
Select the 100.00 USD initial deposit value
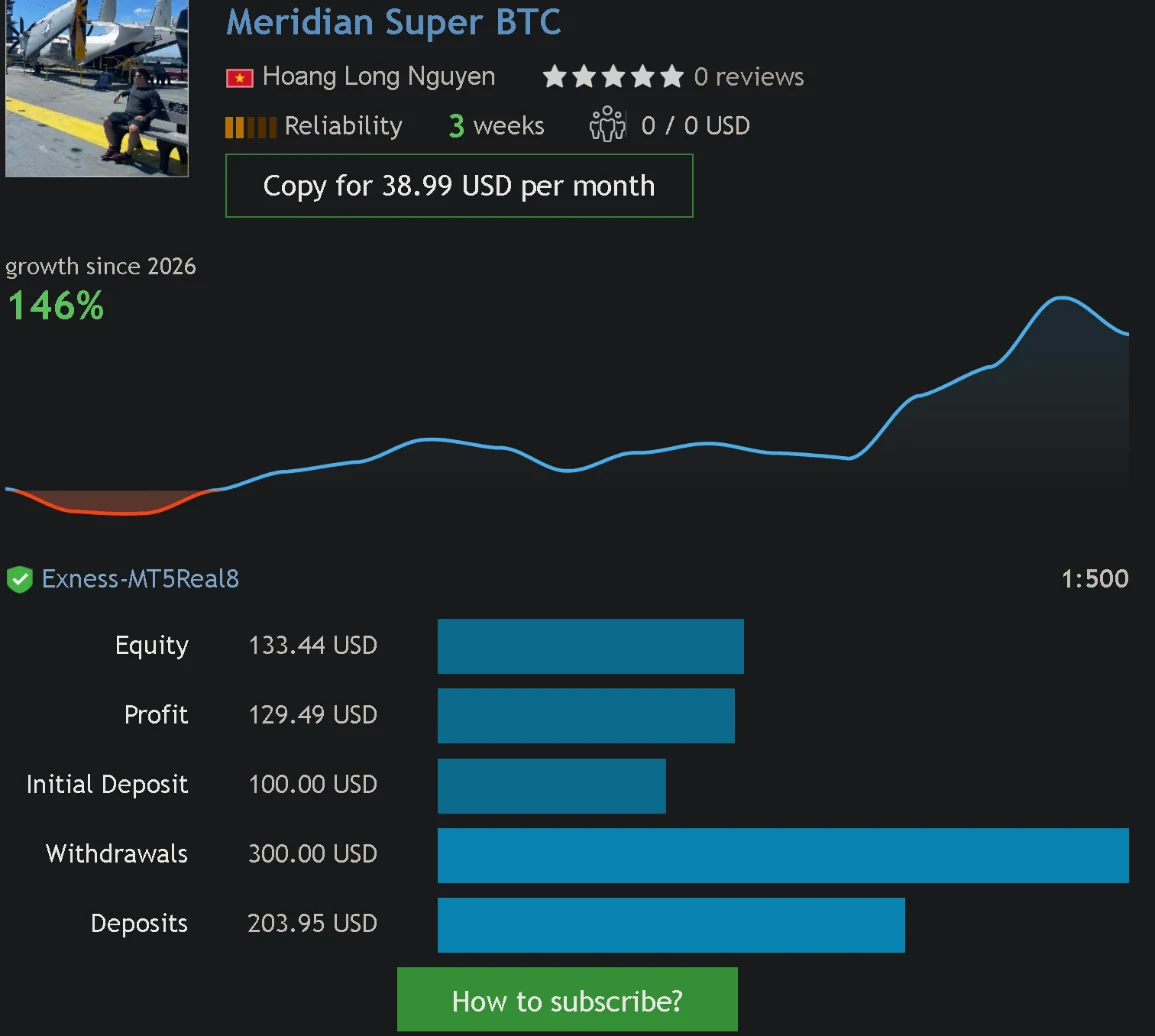[313, 784]
